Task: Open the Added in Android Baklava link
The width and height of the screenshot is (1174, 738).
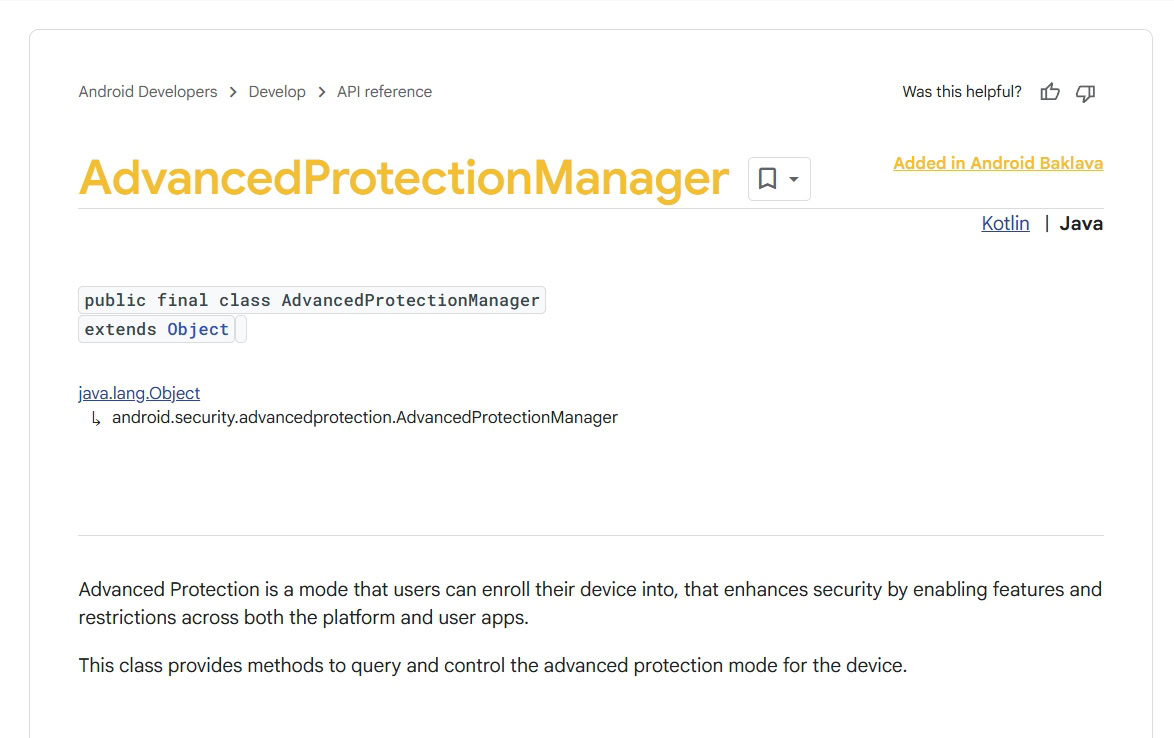Action: pyautogui.click(x=998, y=163)
